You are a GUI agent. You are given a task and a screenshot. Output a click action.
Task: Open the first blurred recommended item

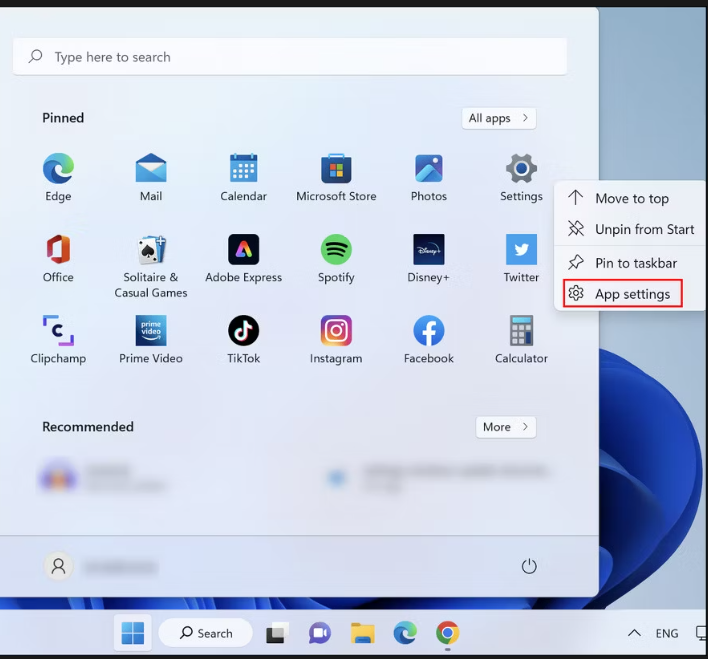(104, 477)
